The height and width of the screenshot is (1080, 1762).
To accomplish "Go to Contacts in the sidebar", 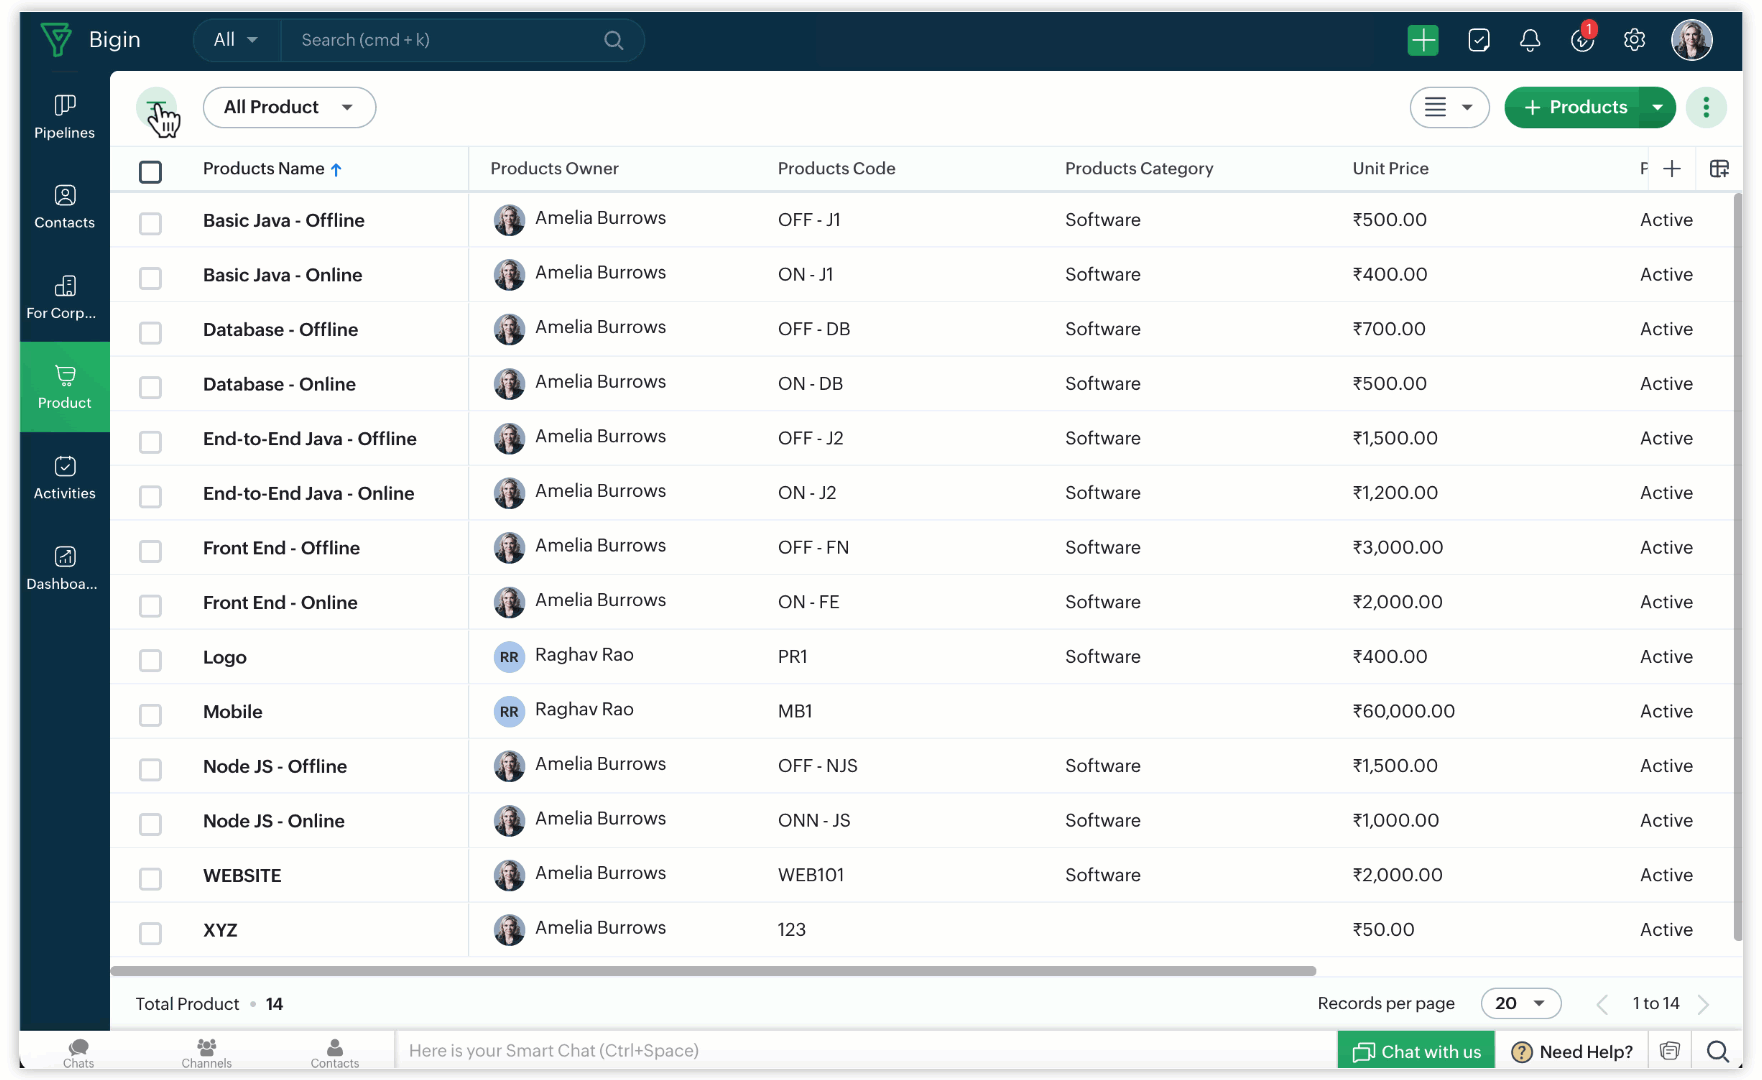I will [x=65, y=206].
